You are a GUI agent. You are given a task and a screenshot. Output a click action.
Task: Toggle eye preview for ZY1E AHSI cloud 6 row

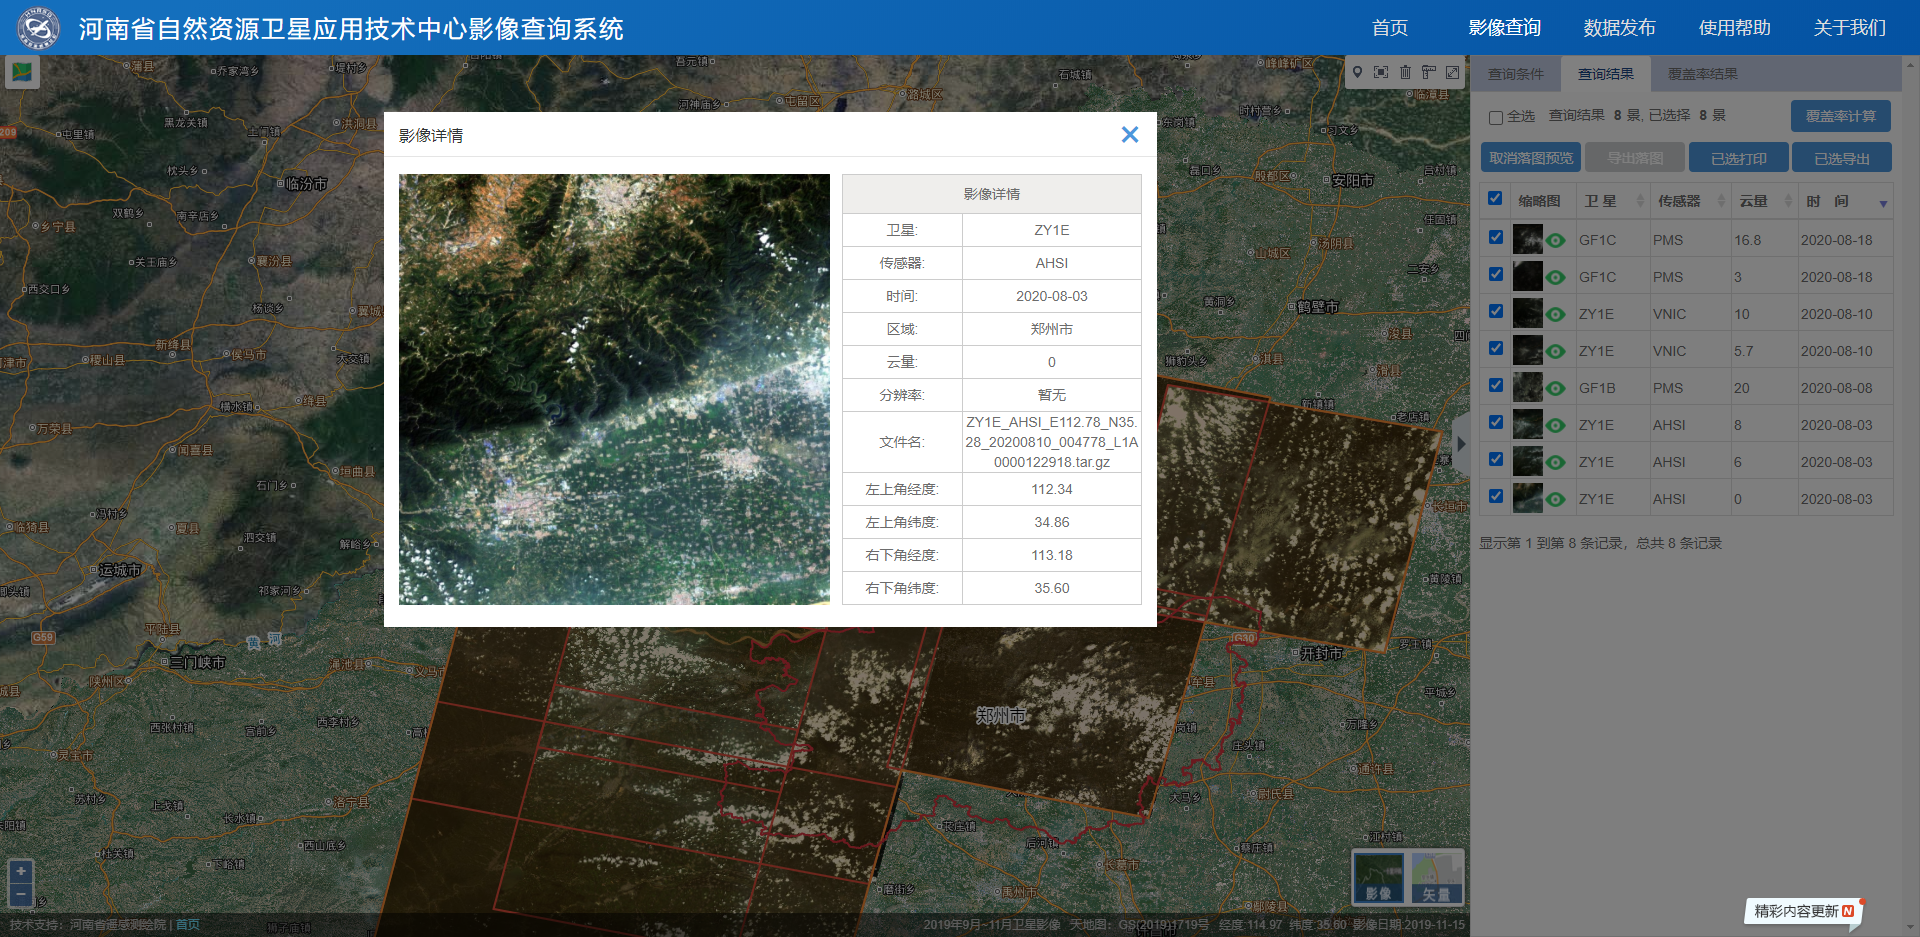1556,462
